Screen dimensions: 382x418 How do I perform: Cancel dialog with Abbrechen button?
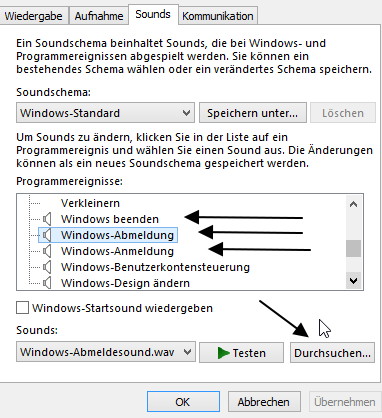pyautogui.click(x=264, y=402)
